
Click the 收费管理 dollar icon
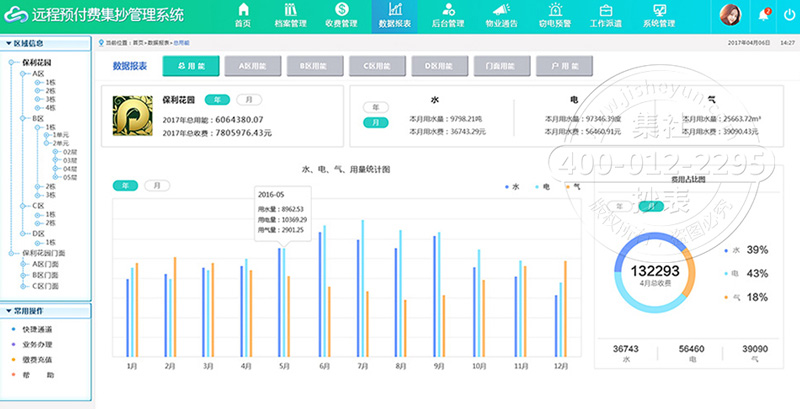[x=341, y=10]
